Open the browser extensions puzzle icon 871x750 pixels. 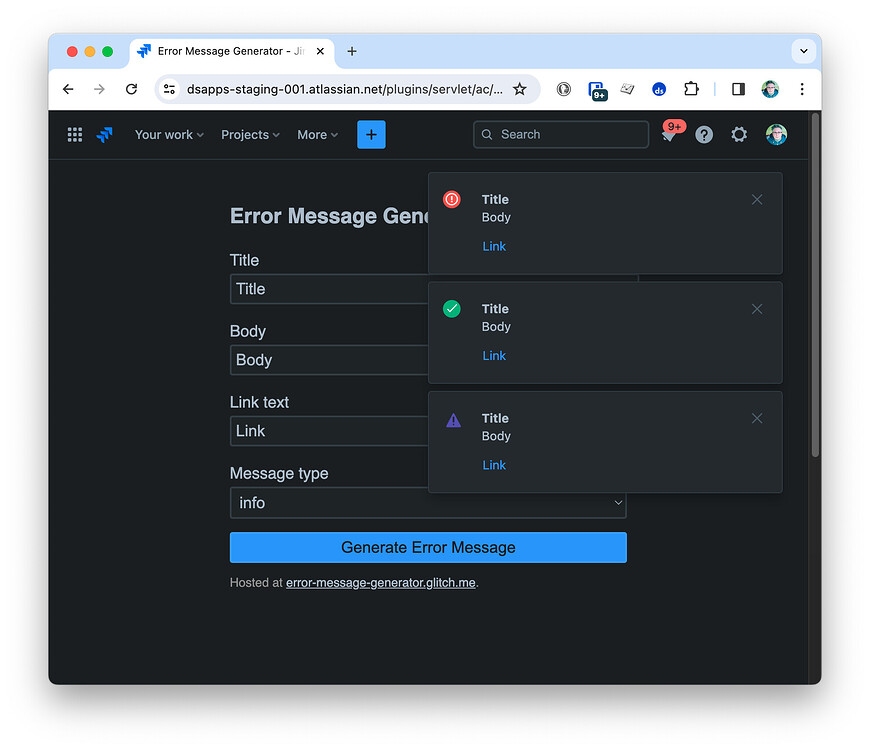point(691,88)
